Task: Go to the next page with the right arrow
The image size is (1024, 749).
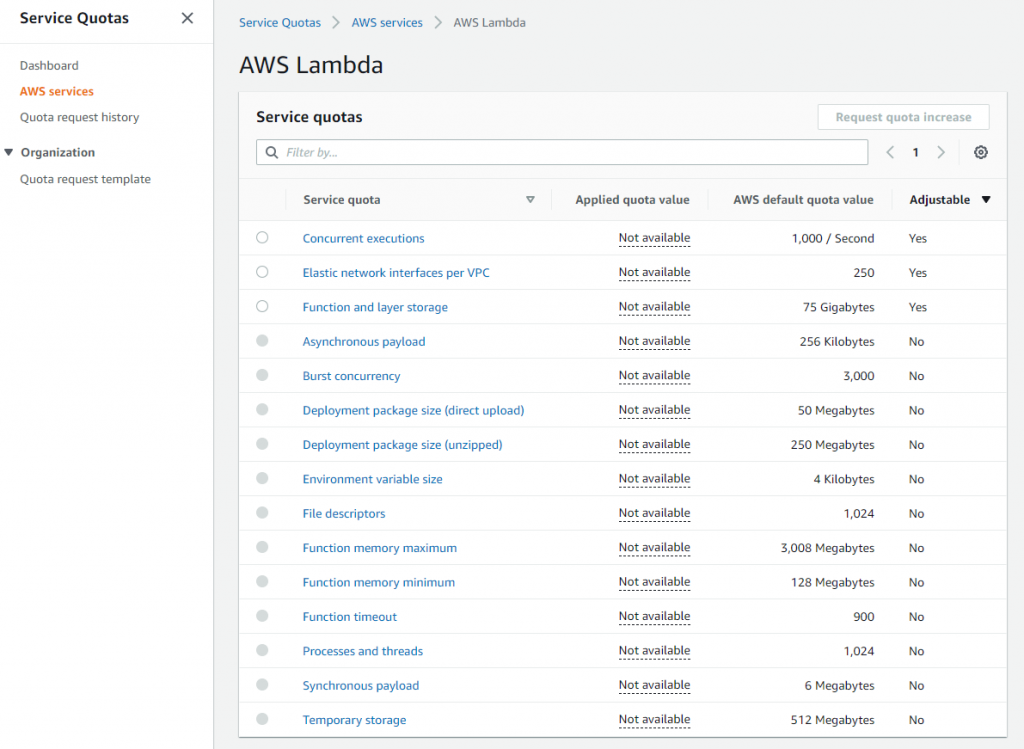Action: click(x=941, y=152)
